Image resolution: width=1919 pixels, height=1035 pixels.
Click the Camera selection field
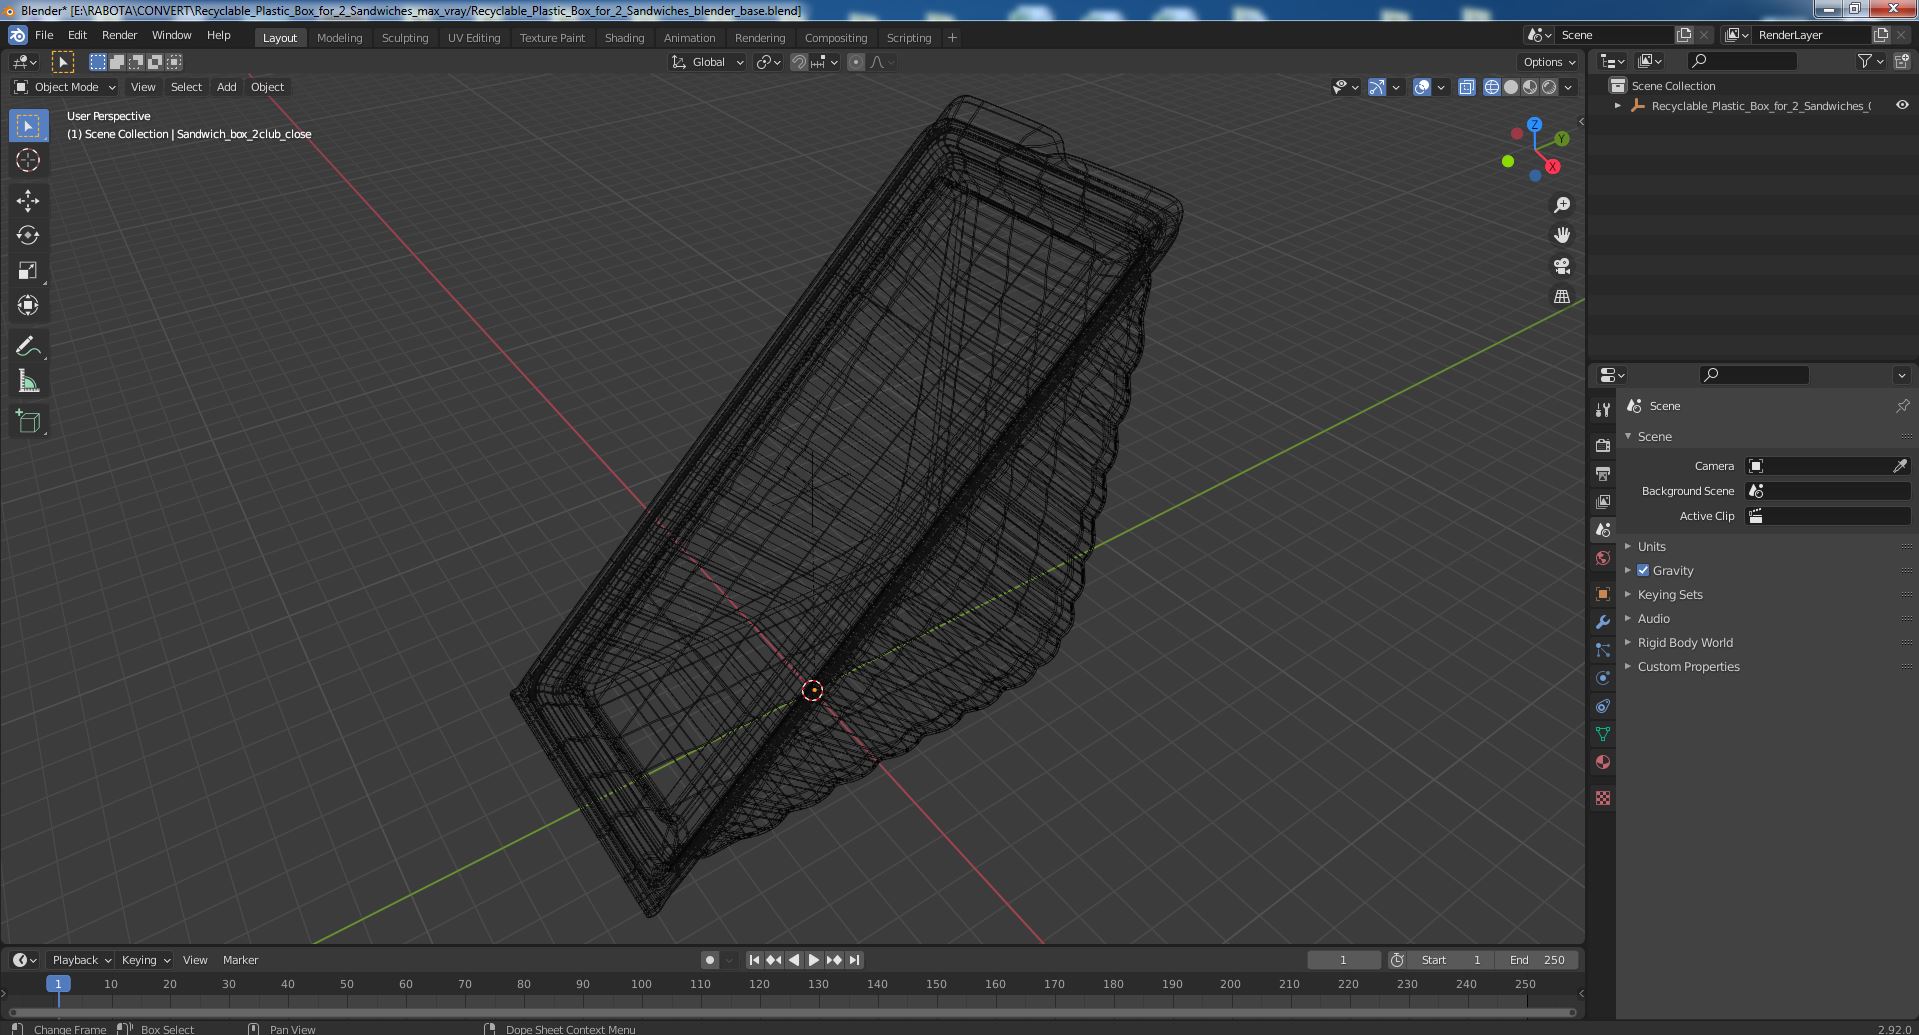click(x=1818, y=466)
